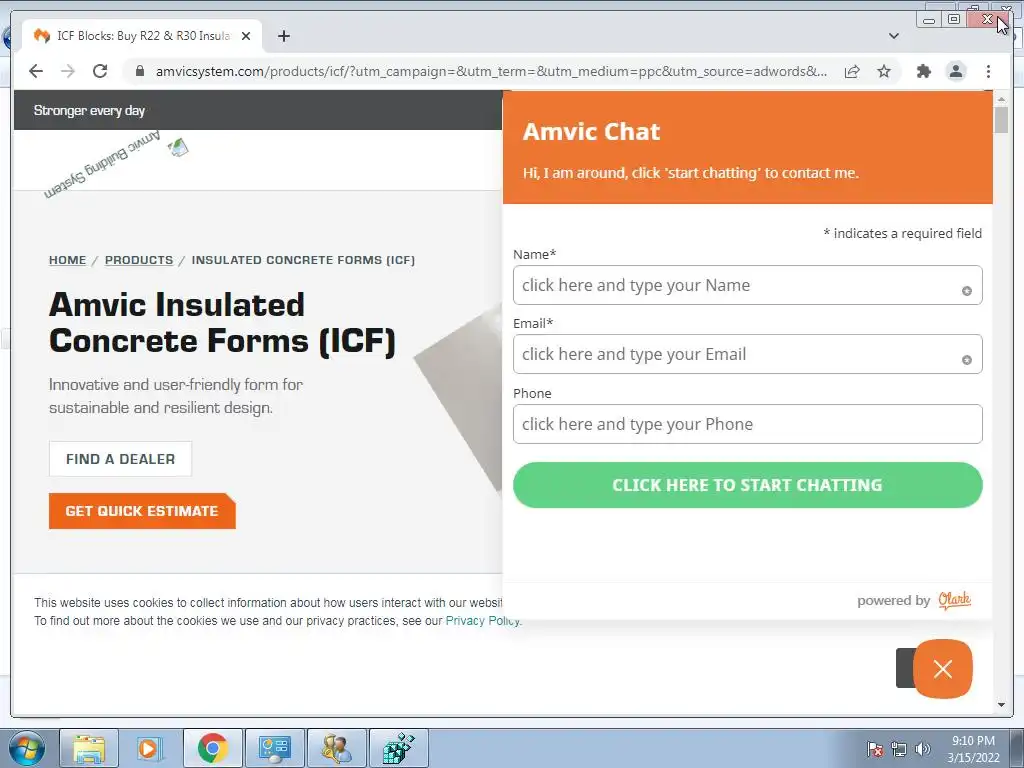The image size is (1024, 768).
Task: Open the Chrome profile avatar menu
Action: [x=956, y=71]
